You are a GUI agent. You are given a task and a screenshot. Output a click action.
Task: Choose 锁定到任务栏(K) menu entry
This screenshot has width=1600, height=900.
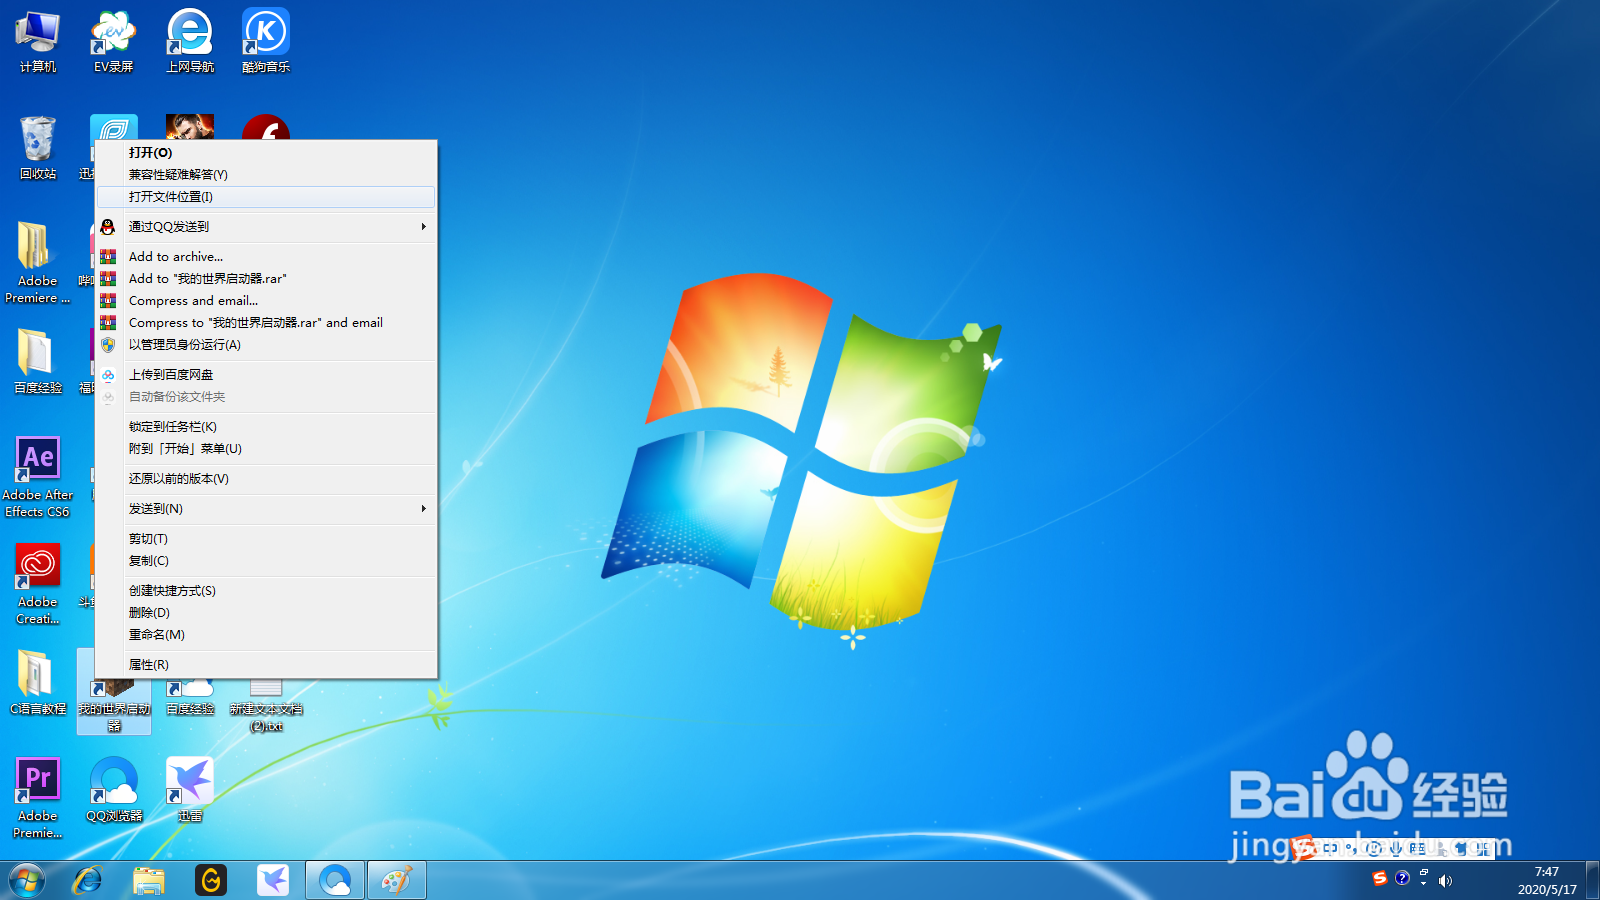click(266, 427)
